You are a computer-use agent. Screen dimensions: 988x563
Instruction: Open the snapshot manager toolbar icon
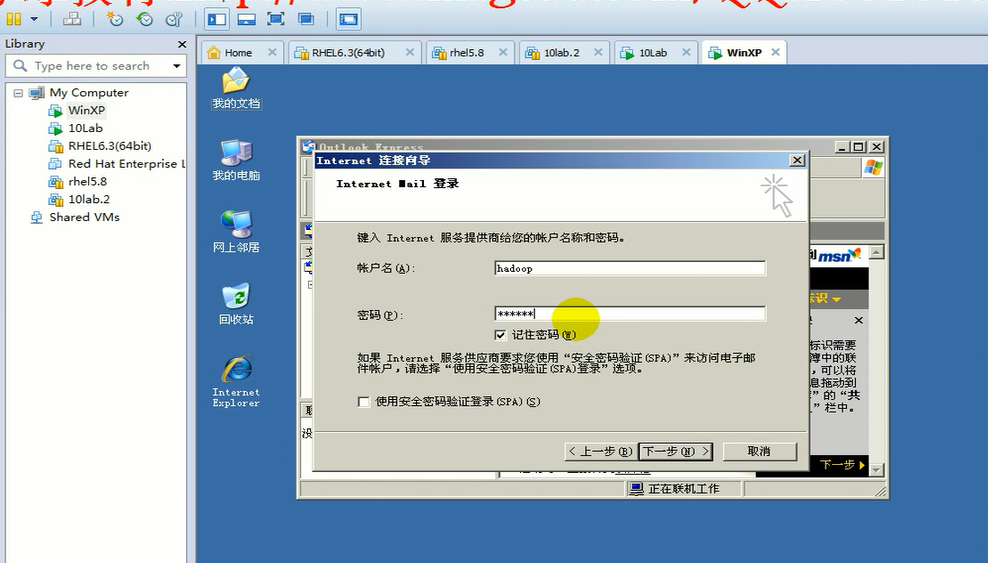(x=174, y=20)
